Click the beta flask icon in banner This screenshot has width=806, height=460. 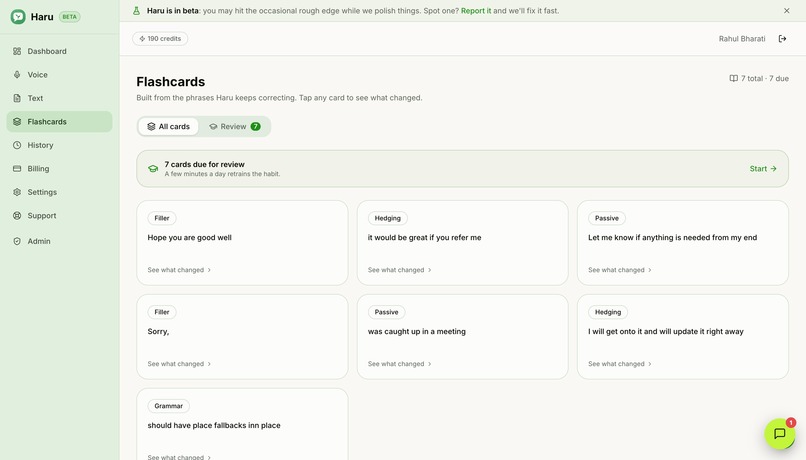tap(136, 11)
